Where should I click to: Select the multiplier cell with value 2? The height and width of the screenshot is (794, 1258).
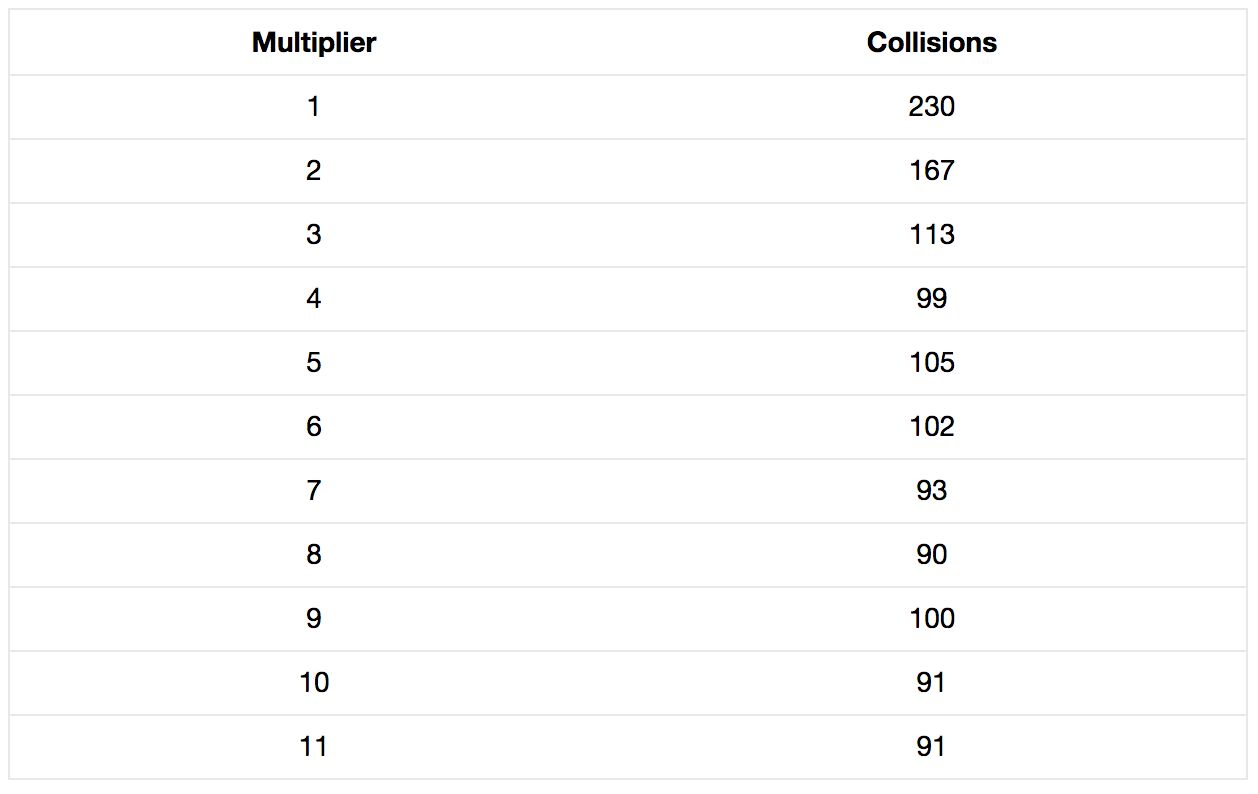[x=314, y=171]
